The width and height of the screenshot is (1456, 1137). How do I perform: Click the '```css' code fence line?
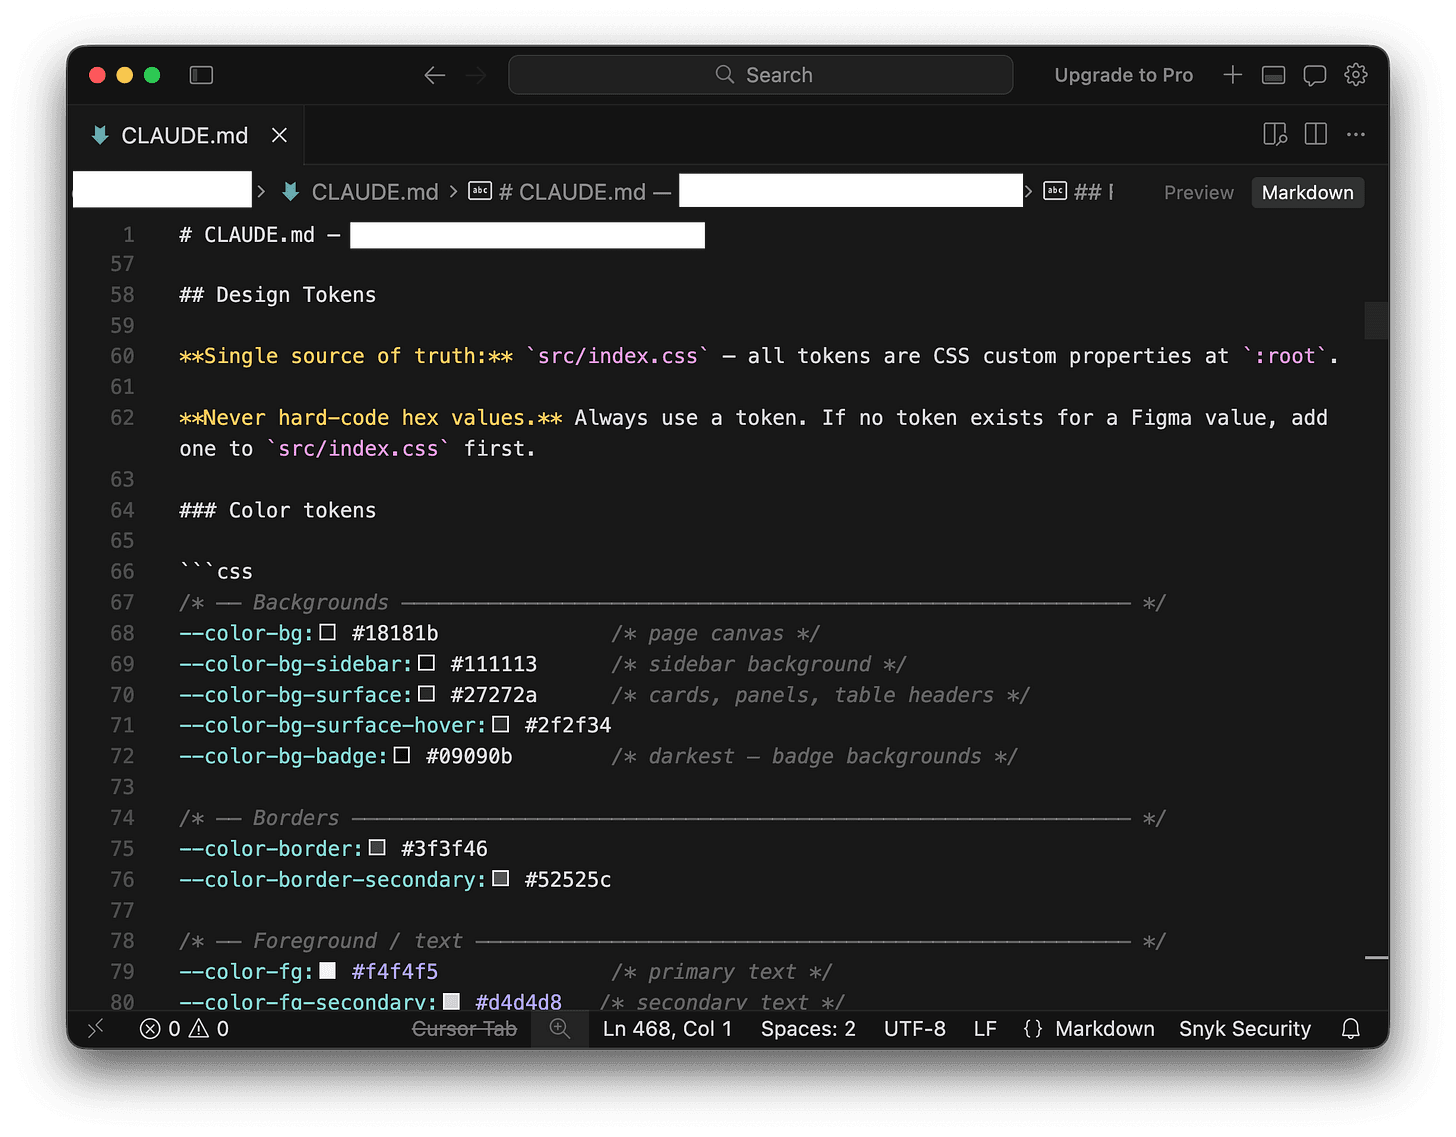tap(216, 572)
